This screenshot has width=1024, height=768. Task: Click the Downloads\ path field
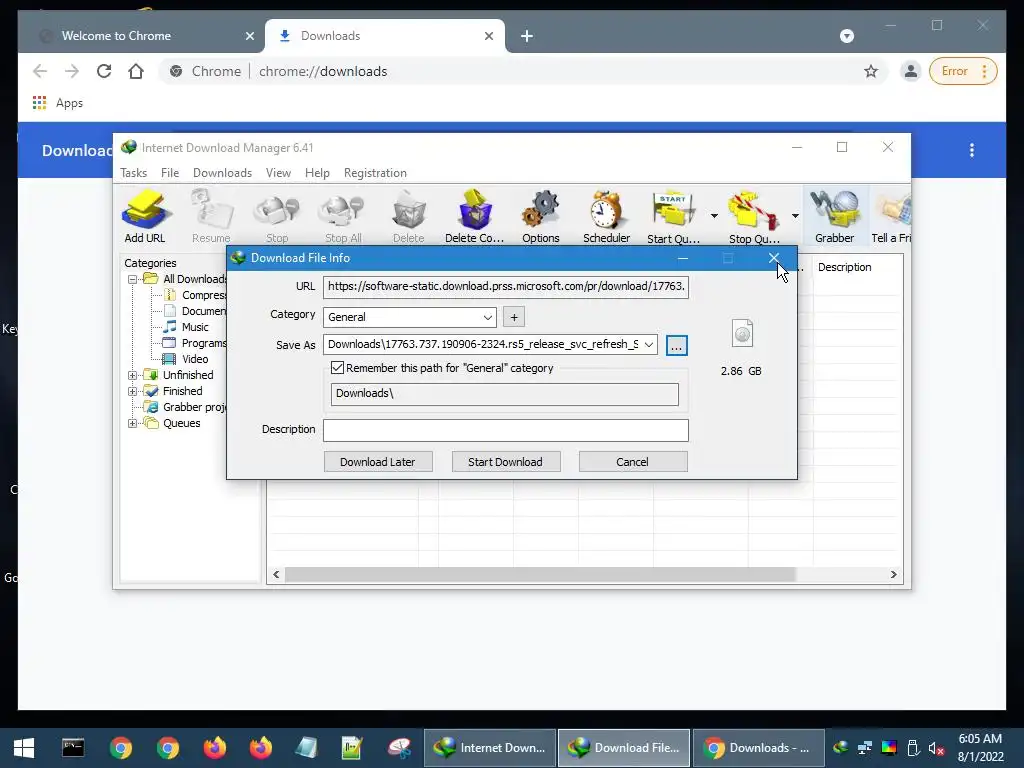[504, 394]
